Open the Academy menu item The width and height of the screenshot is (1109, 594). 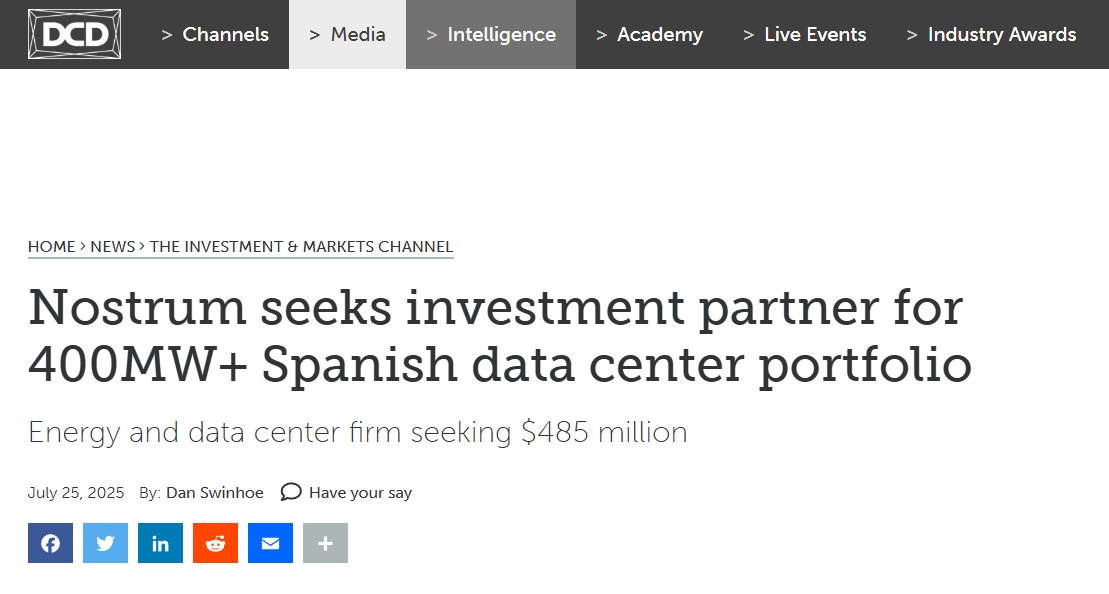coord(649,35)
